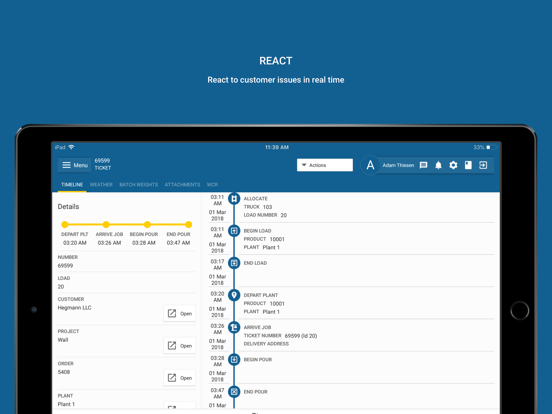
Task: Open the Wall project
Action: [x=180, y=346]
